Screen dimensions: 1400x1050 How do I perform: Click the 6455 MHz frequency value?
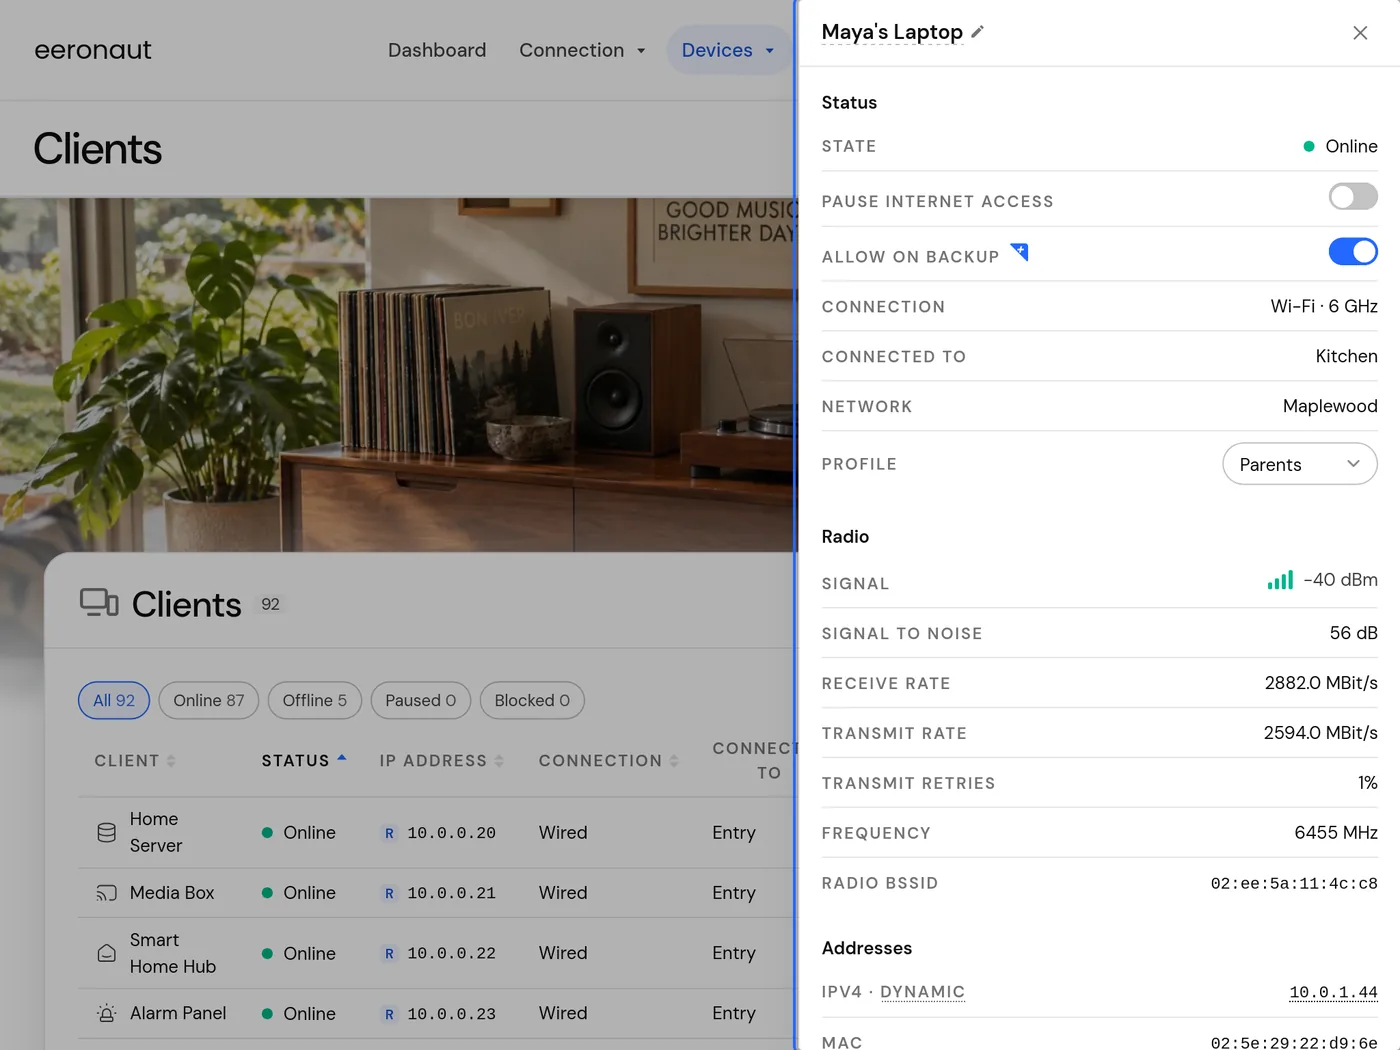pyautogui.click(x=1336, y=833)
